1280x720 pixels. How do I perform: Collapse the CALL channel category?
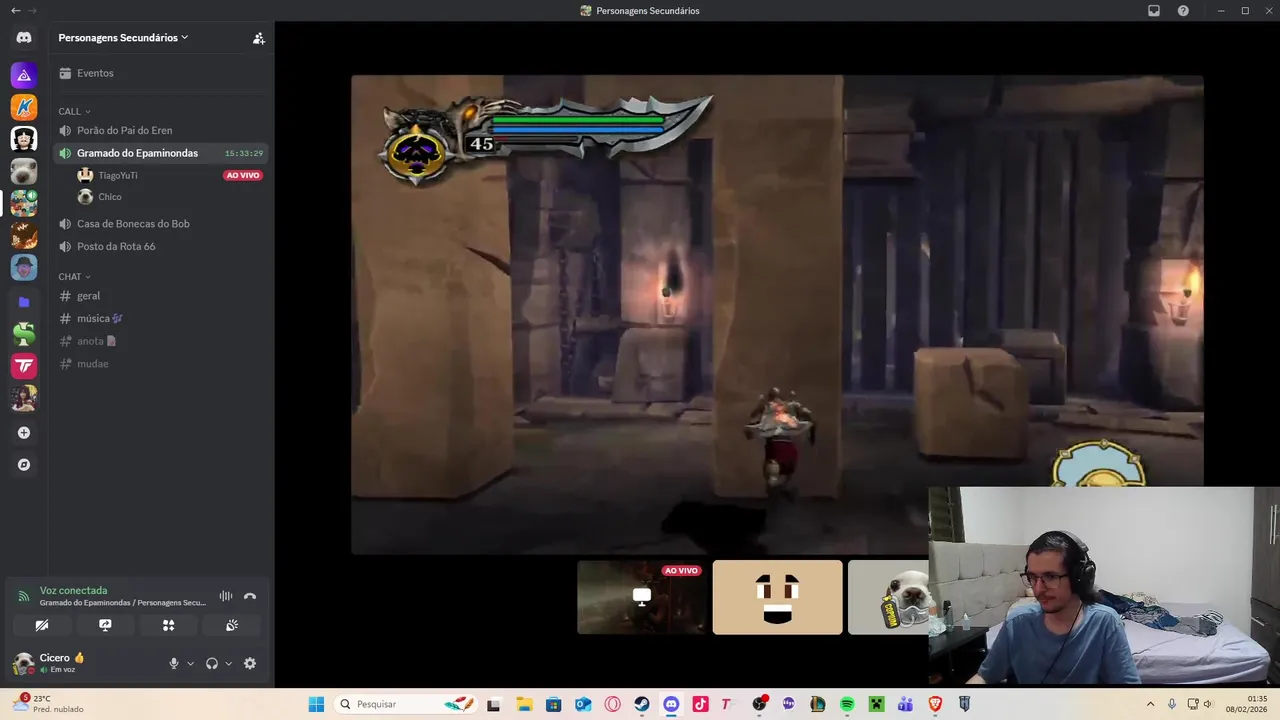tap(74, 111)
